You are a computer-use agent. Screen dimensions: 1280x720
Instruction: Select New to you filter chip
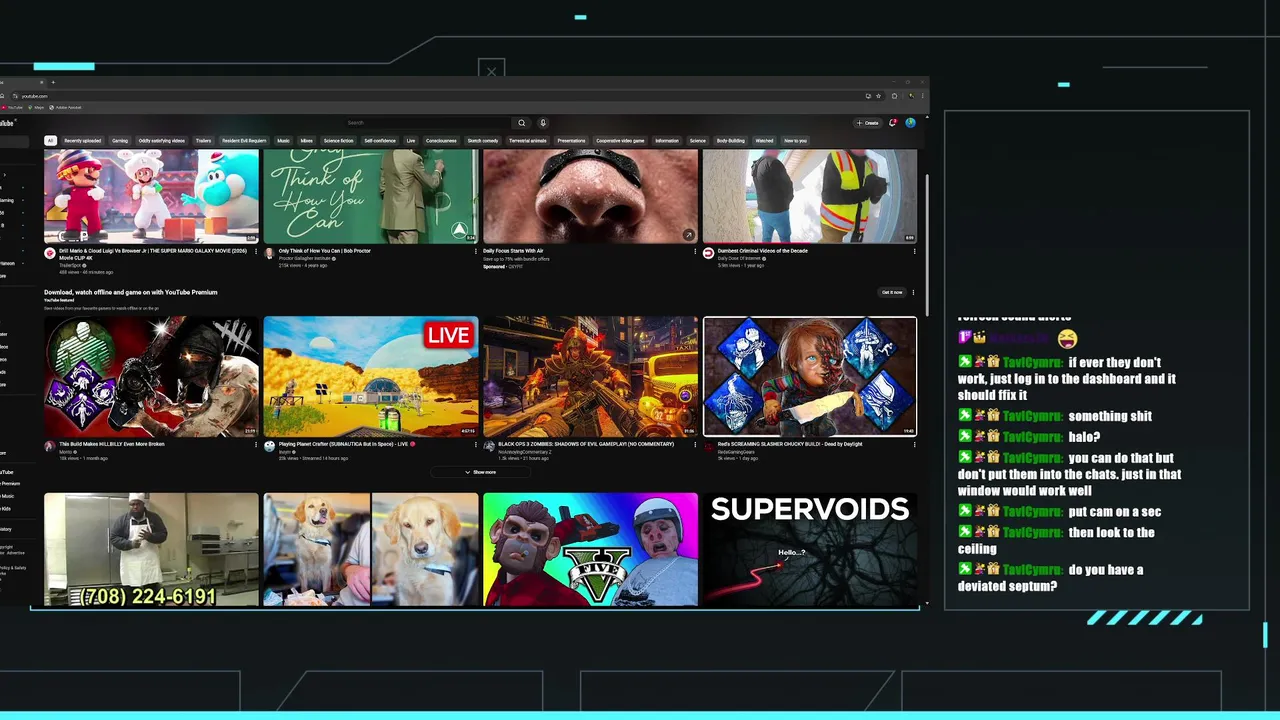(796, 141)
